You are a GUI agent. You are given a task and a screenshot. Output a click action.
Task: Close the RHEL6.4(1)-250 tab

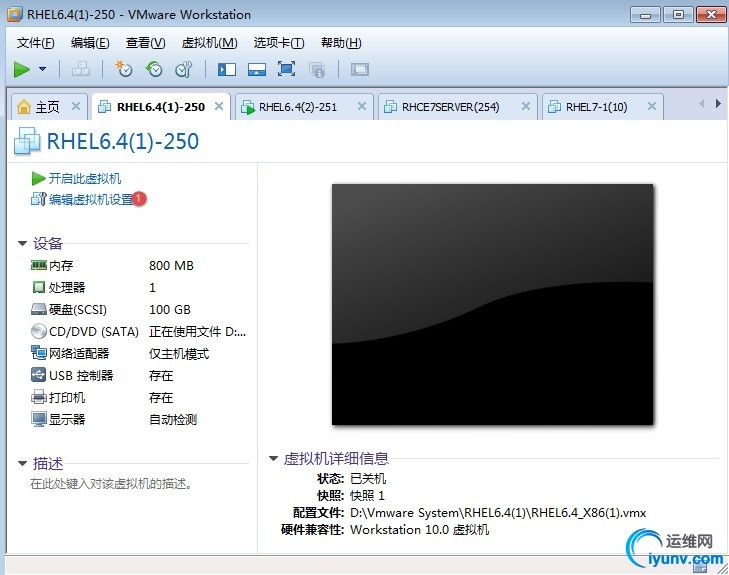219,106
